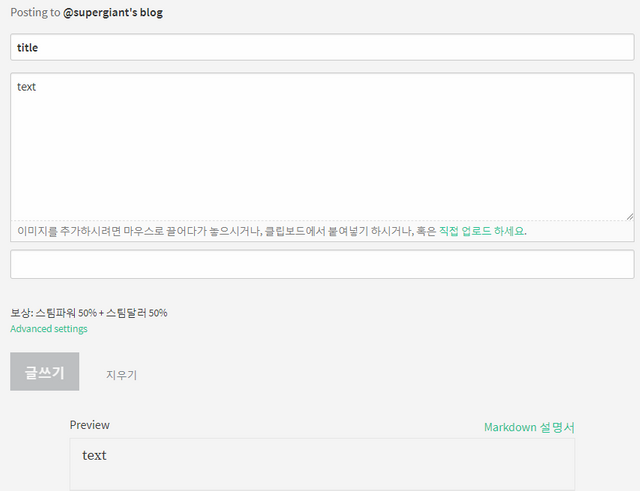Open the 직접 업로드 하세요 upload link
Viewport: 640px width, 491px height.
coord(482,231)
